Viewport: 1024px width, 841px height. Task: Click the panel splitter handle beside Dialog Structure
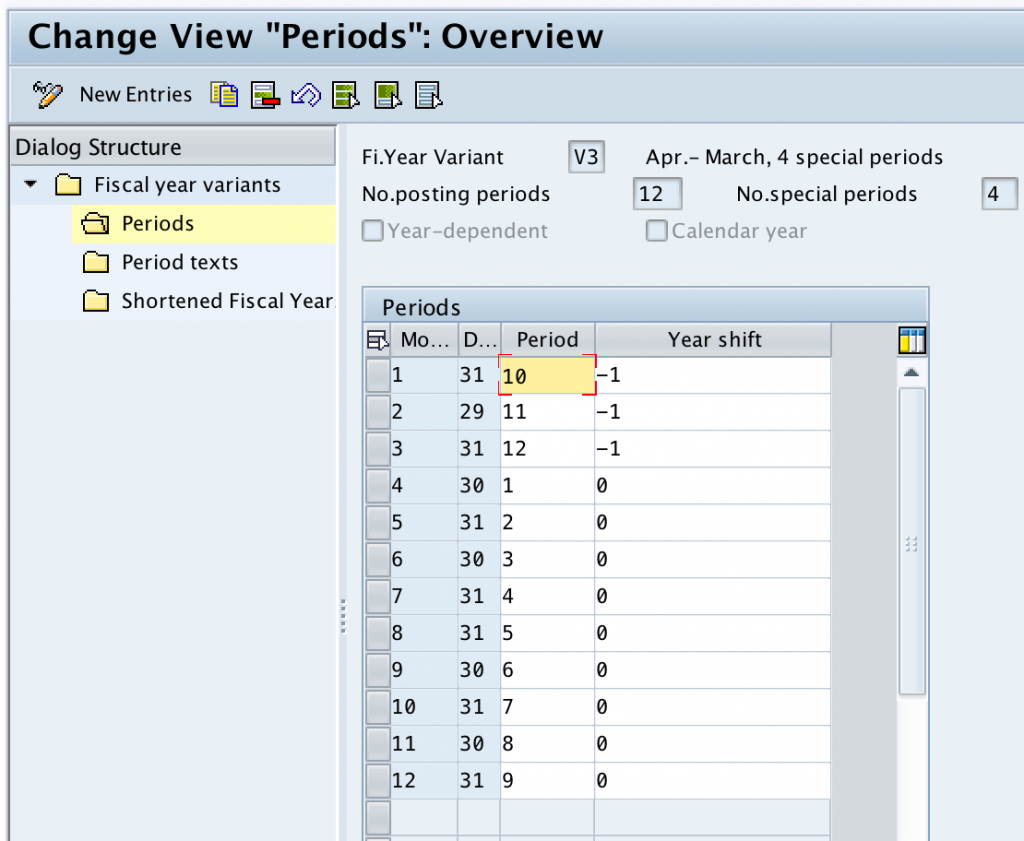pos(343,617)
